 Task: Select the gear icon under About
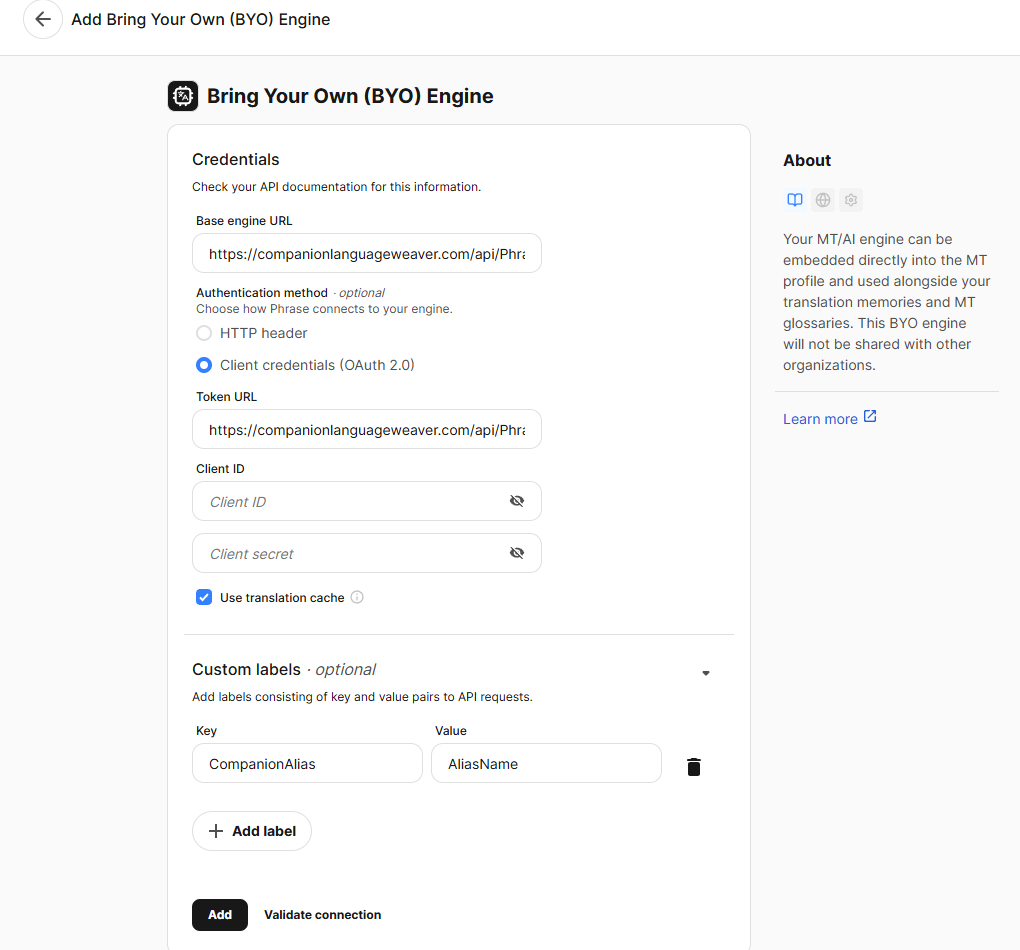(851, 200)
